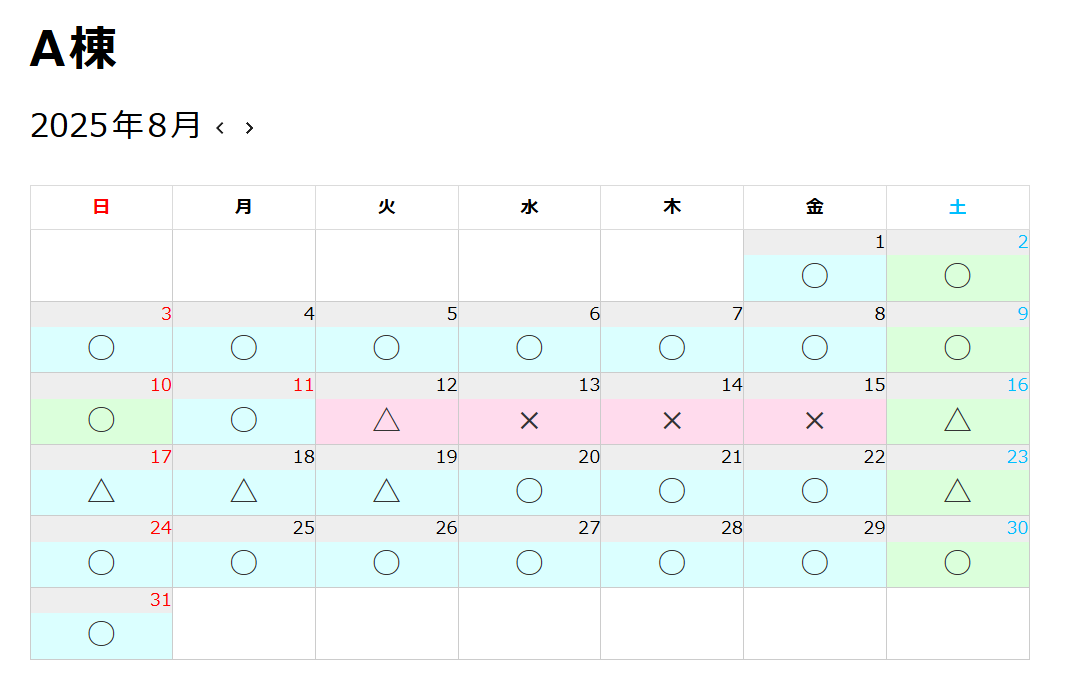The height and width of the screenshot is (679, 1070).
Task: Click the circle icon for August 2
Action: [x=957, y=276]
